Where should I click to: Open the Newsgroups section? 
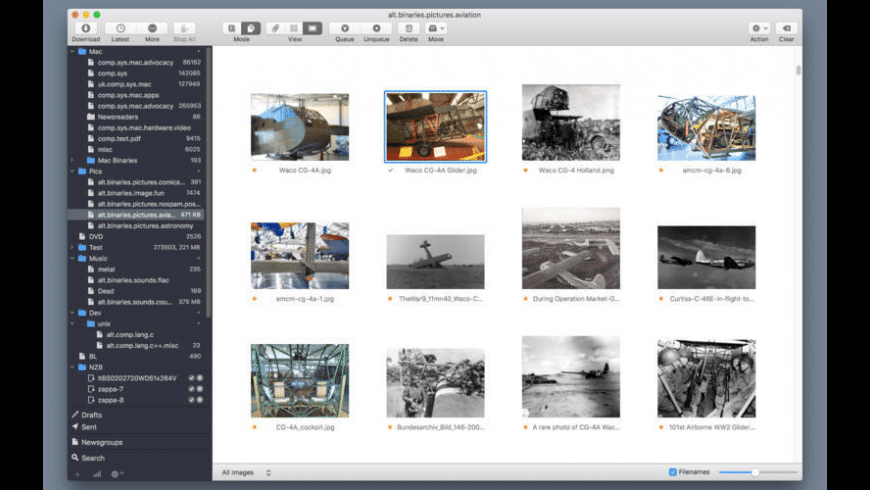(x=102, y=442)
